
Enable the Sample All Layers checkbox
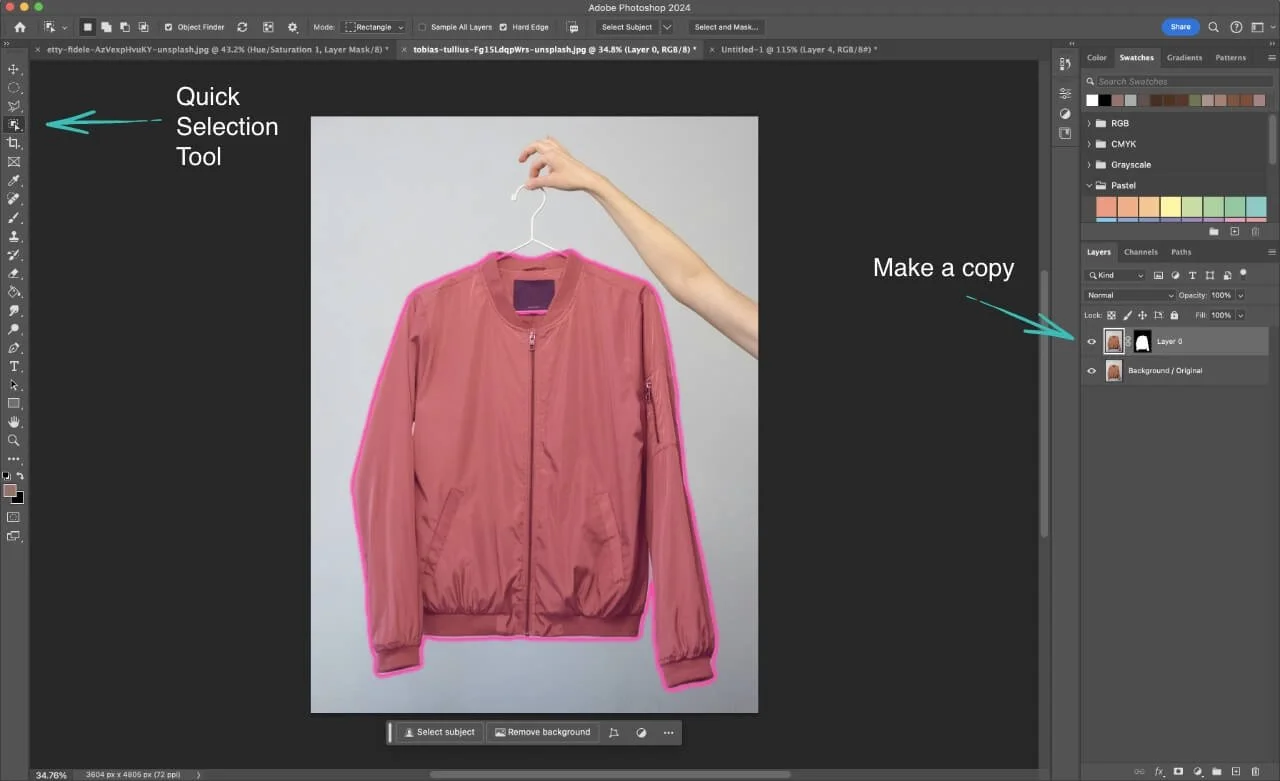tap(421, 27)
